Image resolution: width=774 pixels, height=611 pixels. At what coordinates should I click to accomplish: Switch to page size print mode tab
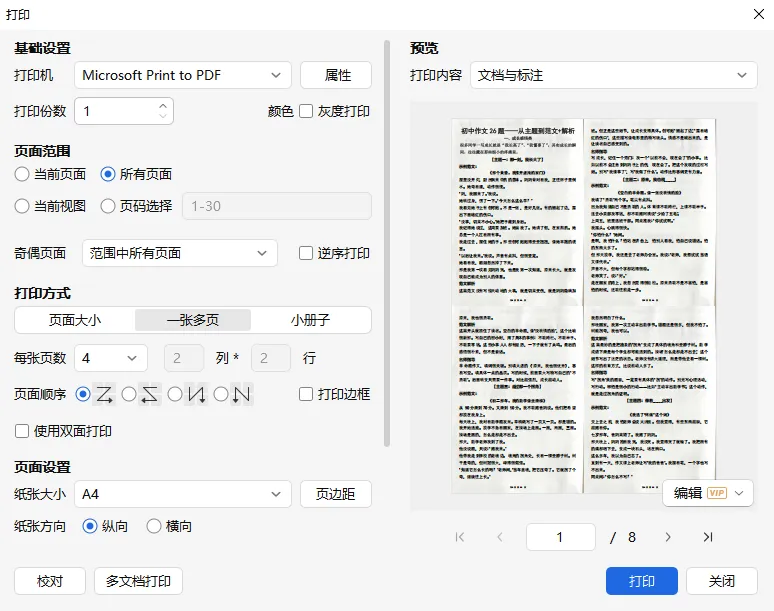point(75,320)
